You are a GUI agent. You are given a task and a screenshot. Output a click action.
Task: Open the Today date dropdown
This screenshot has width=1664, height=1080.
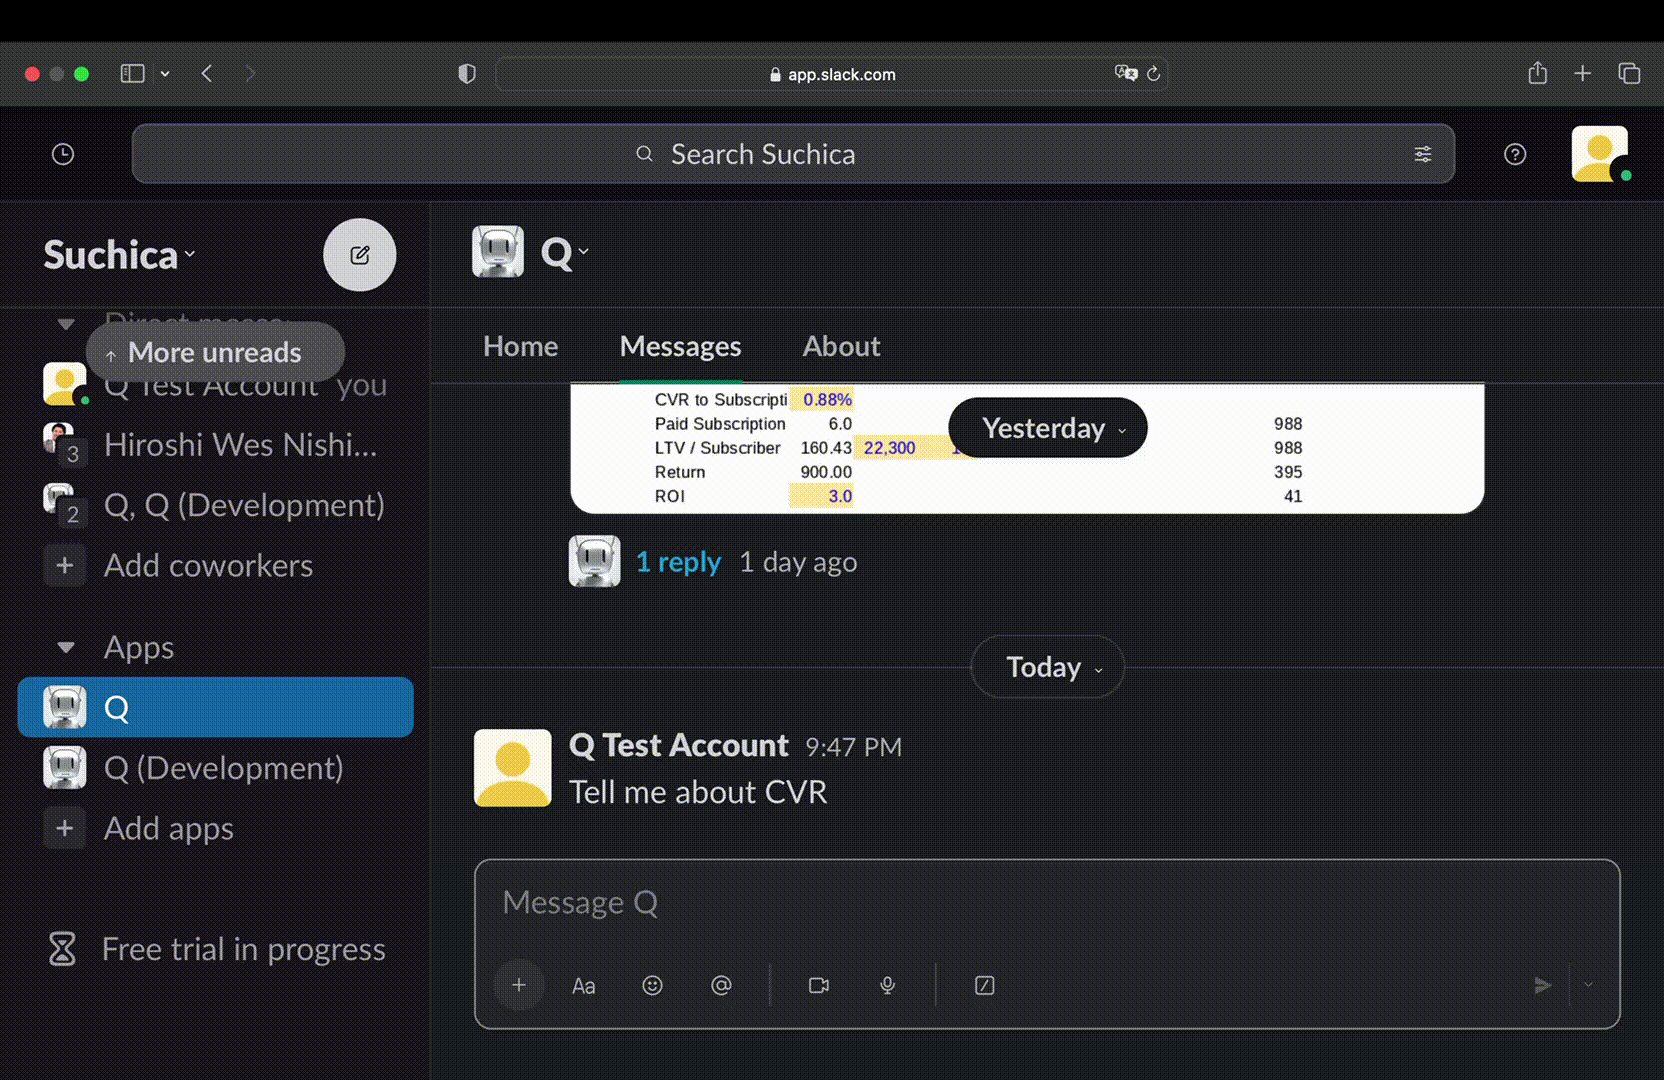coord(1046,667)
